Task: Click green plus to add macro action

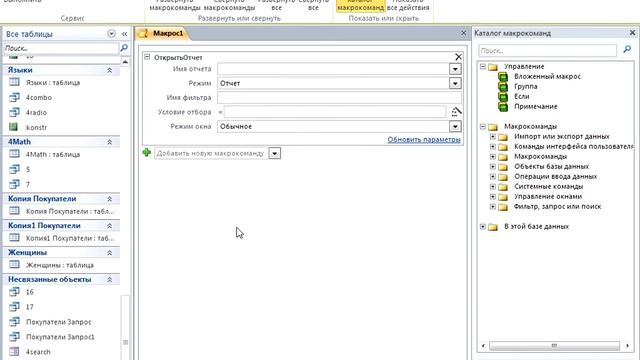Action: 147,153
